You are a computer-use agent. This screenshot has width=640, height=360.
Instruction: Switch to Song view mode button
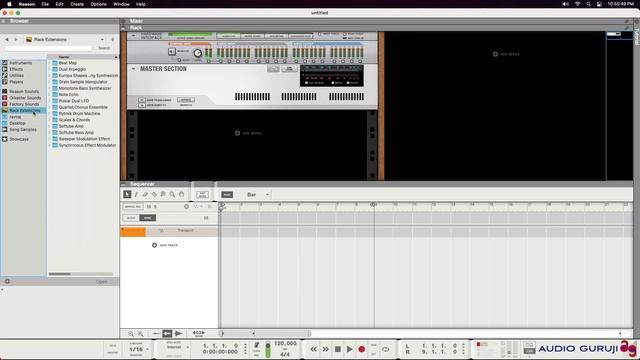pyautogui.click(x=147, y=218)
